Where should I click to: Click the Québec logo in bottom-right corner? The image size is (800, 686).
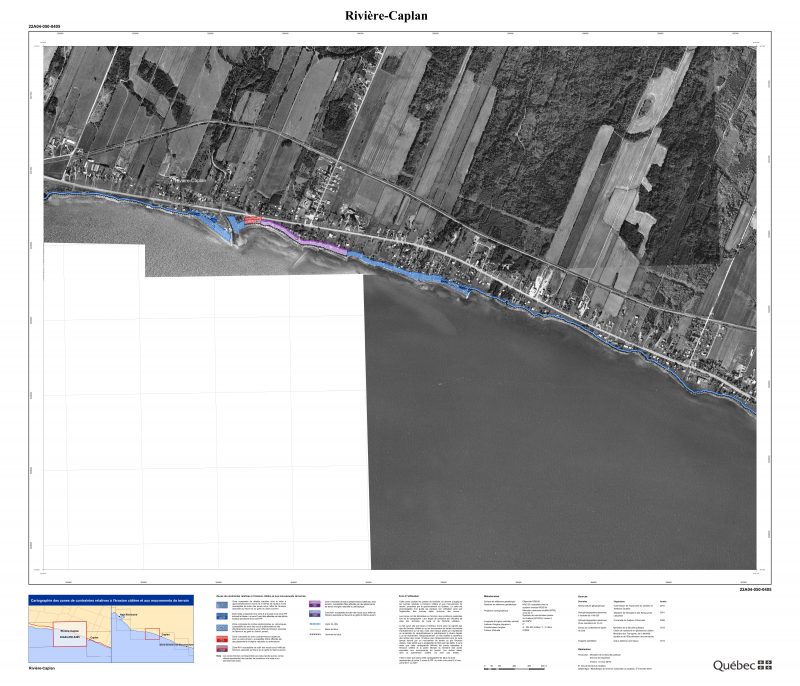coord(731,665)
